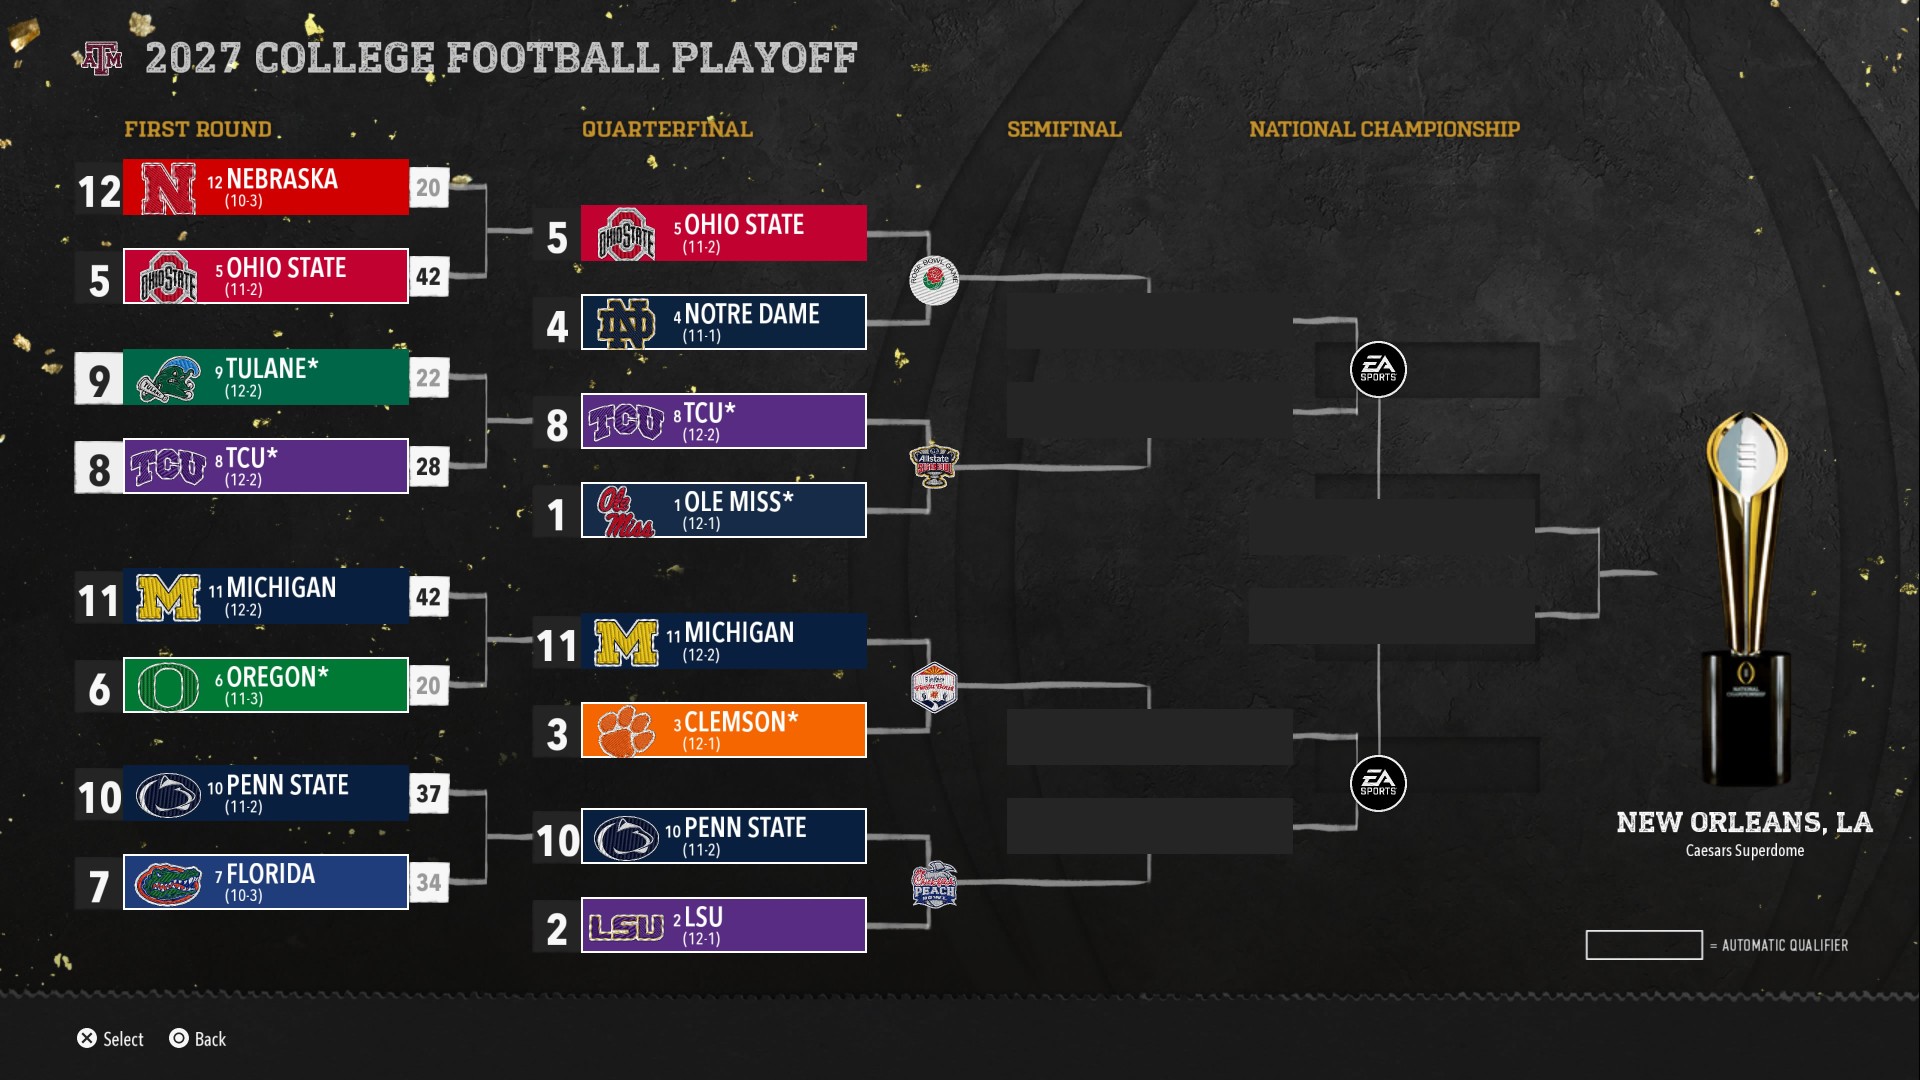Click the championship trophy image
Viewport: 1920px width, 1080px height.
pos(1746,598)
